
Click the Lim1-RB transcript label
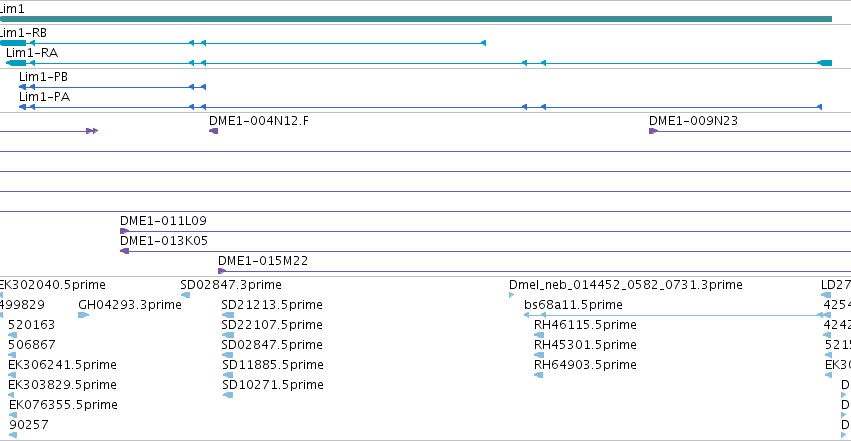point(23,33)
